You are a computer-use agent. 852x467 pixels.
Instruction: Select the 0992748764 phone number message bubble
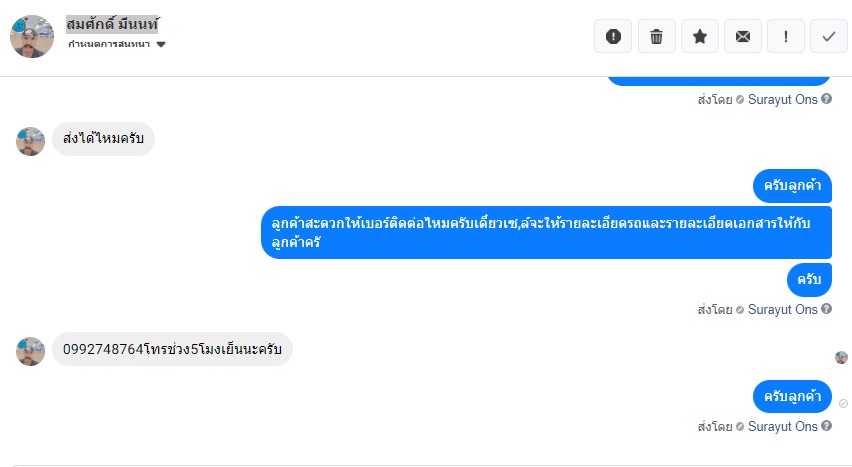click(172, 349)
